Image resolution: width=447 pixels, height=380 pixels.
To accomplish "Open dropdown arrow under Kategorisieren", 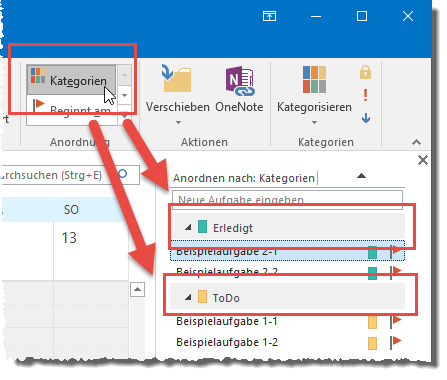I will (314, 122).
